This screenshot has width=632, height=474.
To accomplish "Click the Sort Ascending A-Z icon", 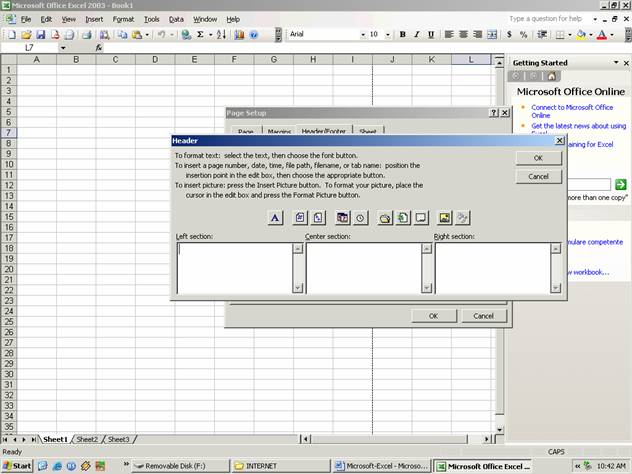I will 221,35.
